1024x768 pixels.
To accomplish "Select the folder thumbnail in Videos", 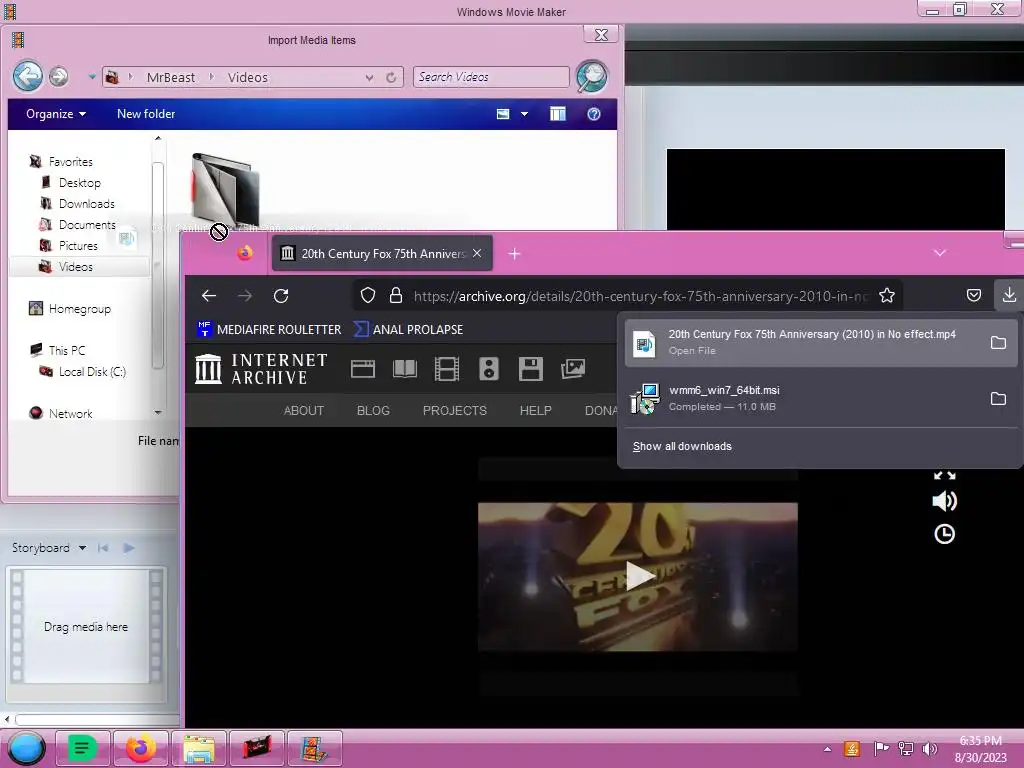I will [224, 189].
